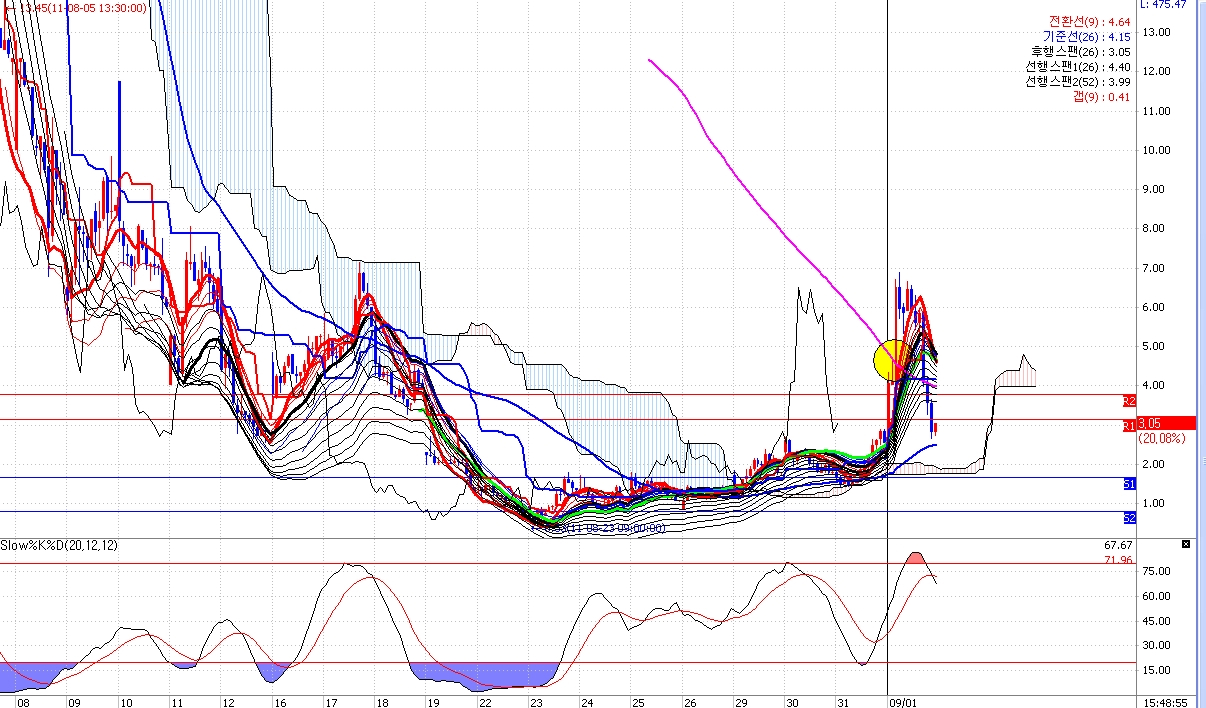Select the R2 resistance level tag
The width and height of the screenshot is (1206, 708).
[1129, 401]
